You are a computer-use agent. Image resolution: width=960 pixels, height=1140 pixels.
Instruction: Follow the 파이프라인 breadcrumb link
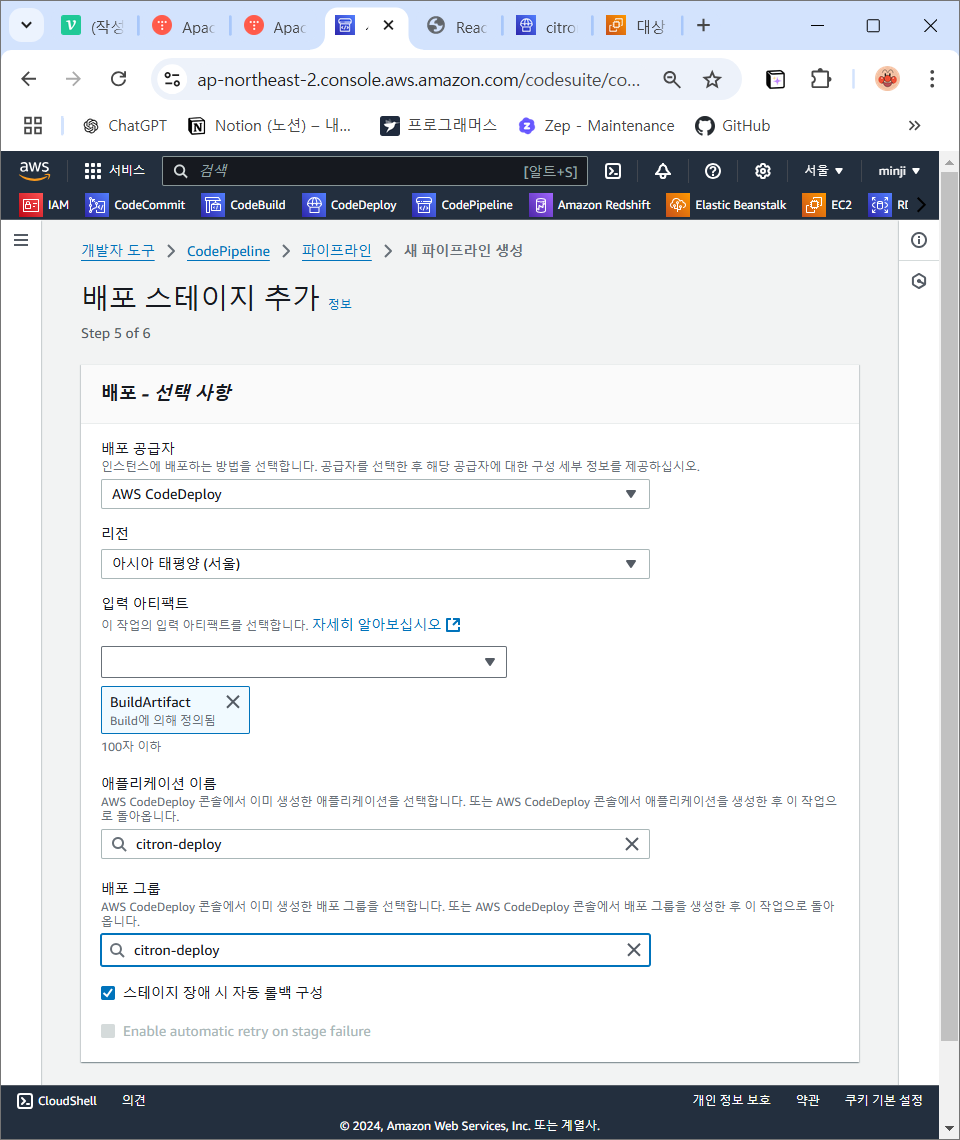(337, 251)
